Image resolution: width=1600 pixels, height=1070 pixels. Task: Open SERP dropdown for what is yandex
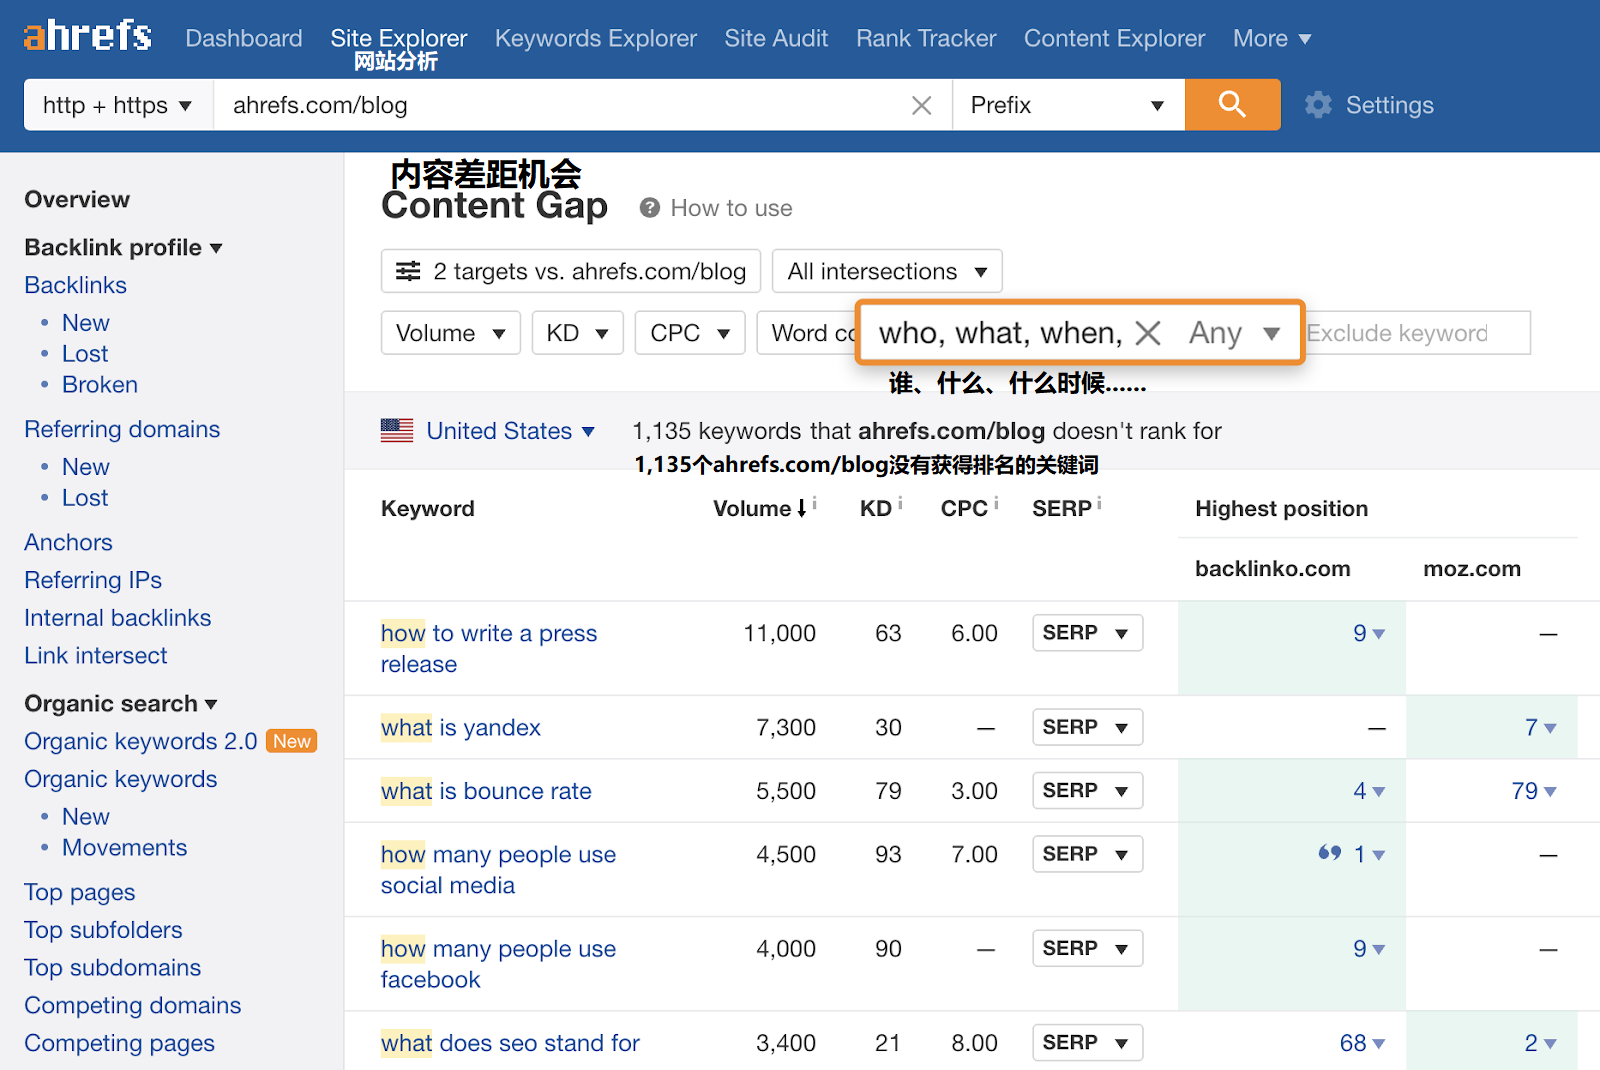(x=1086, y=727)
